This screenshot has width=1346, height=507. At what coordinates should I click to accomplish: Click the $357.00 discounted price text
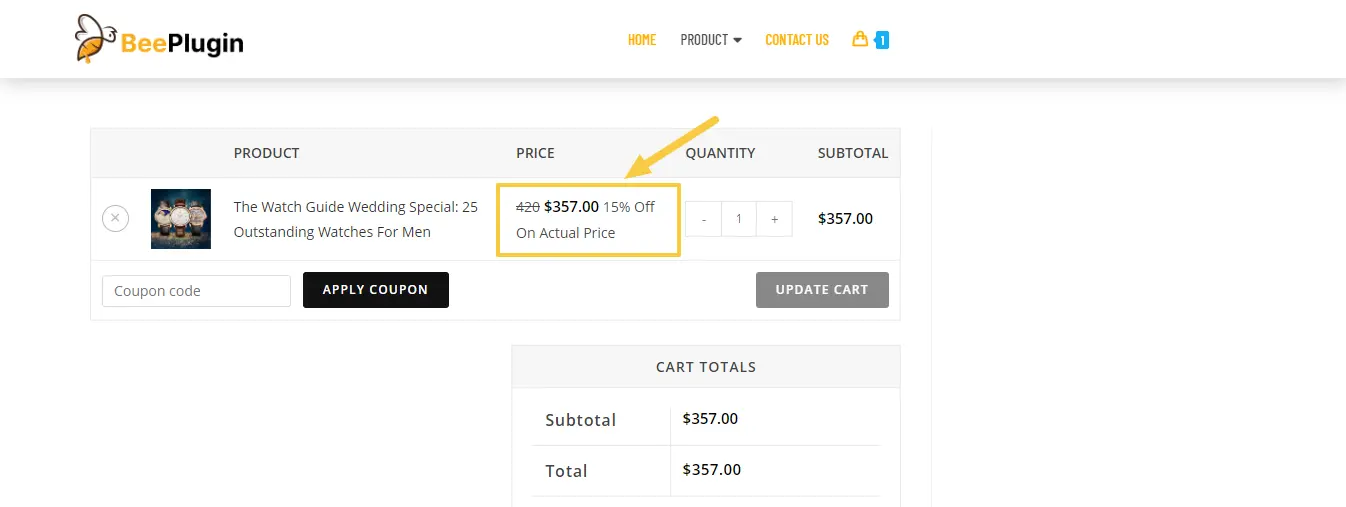point(572,207)
